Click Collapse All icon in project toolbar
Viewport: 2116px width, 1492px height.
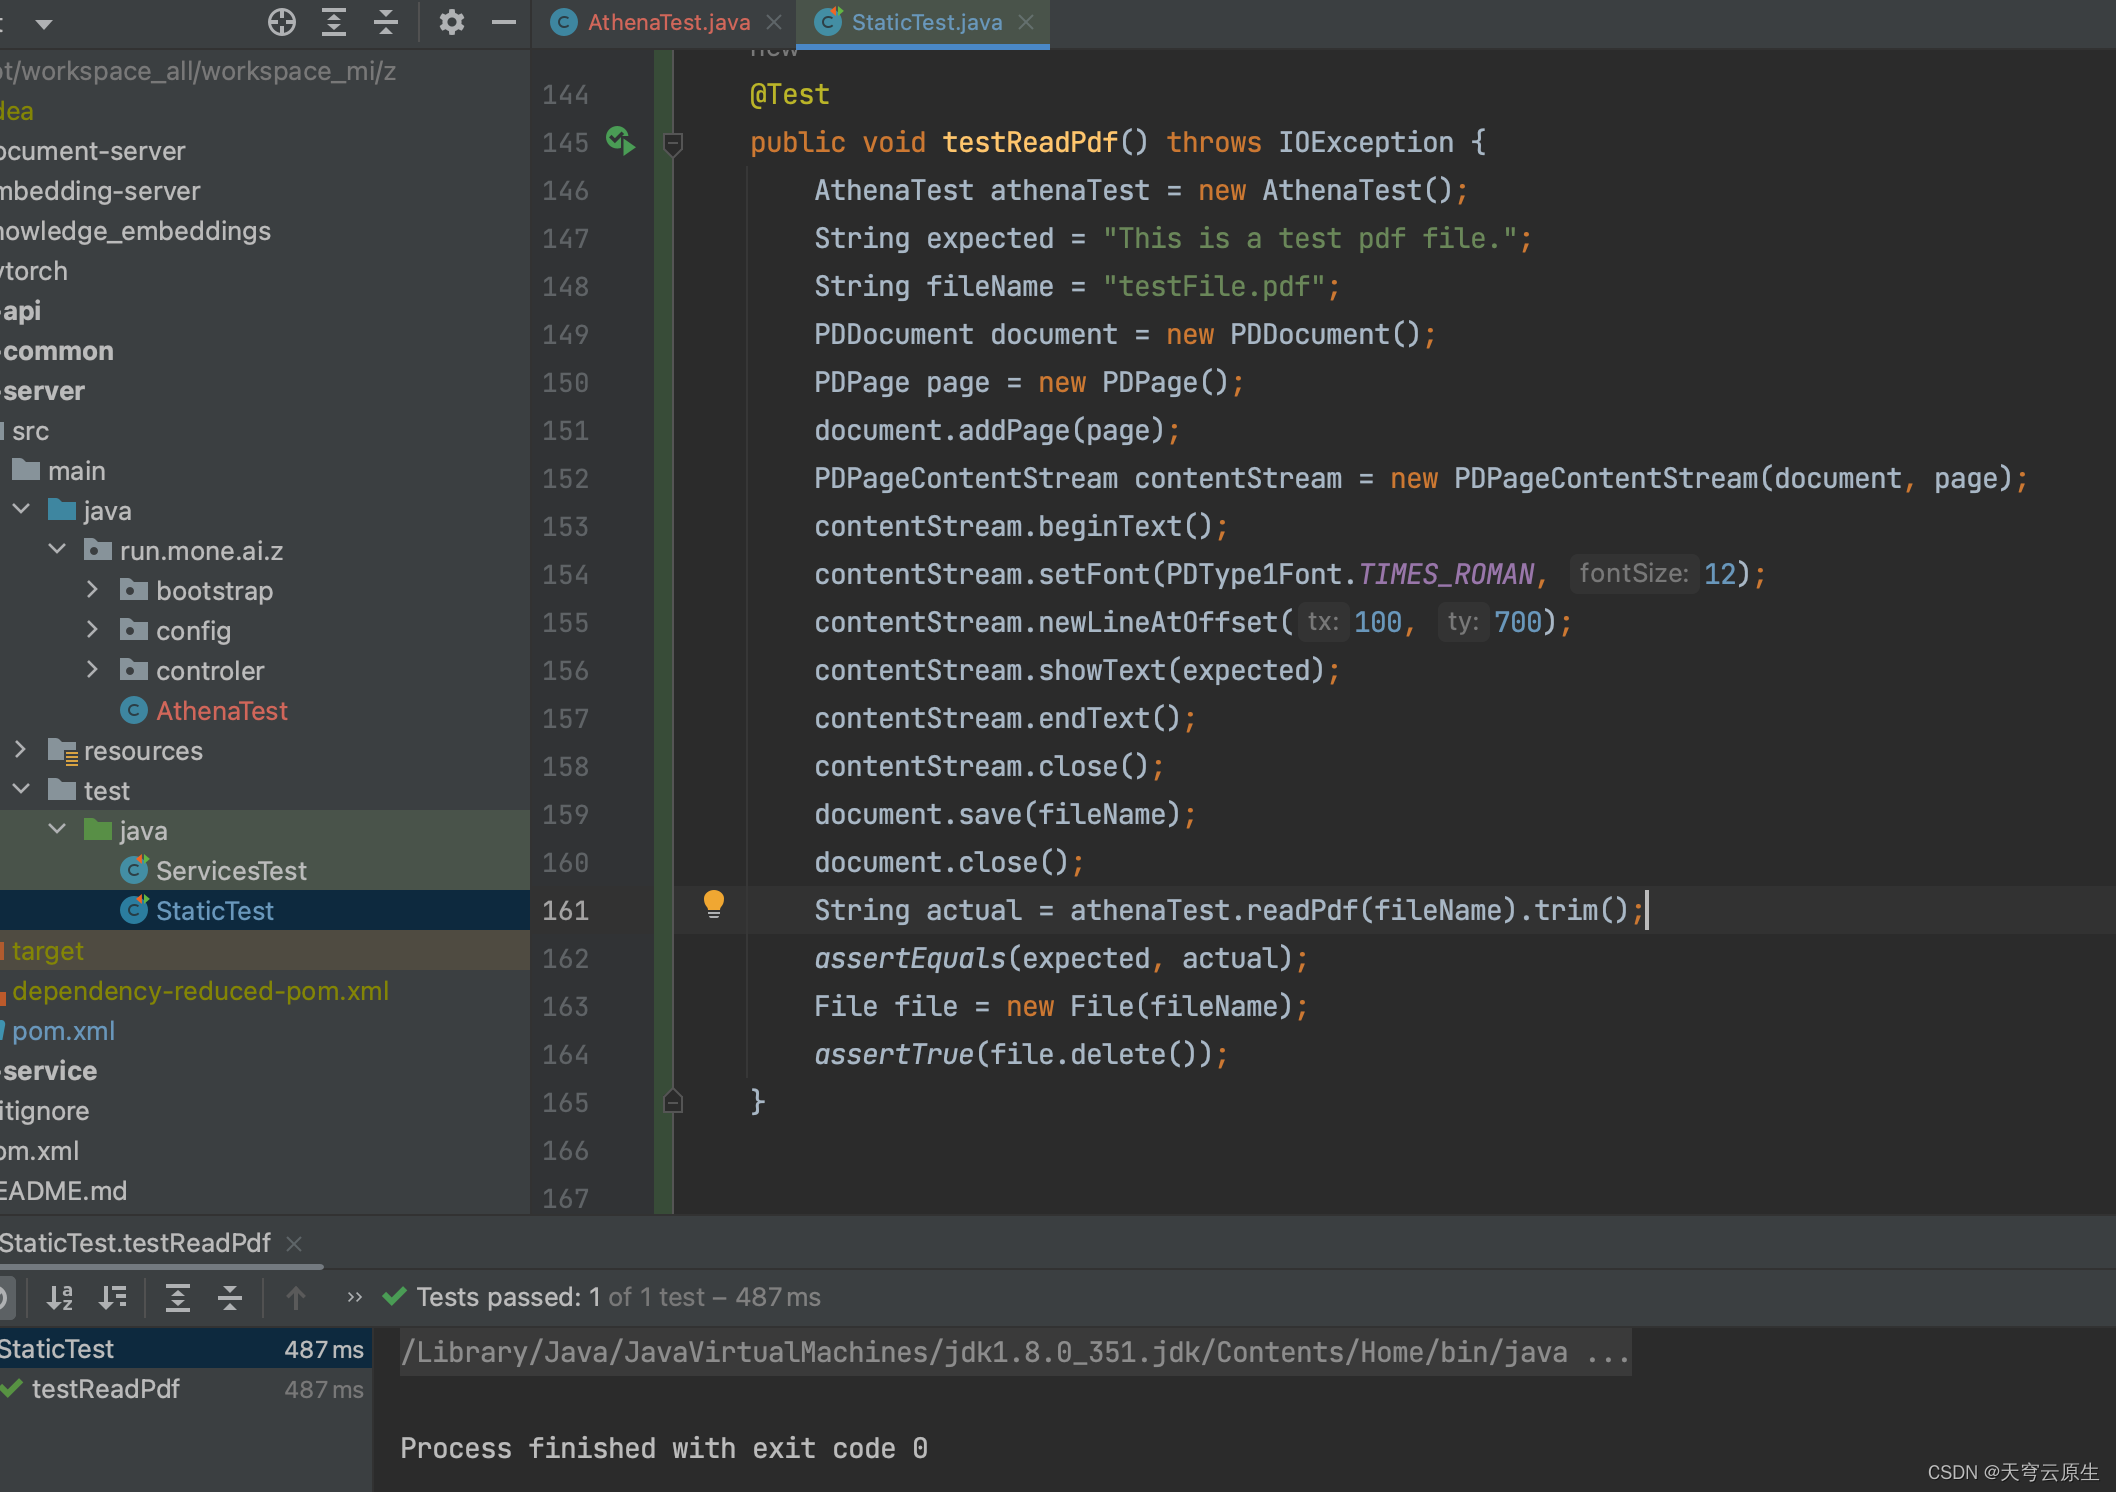point(386,22)
